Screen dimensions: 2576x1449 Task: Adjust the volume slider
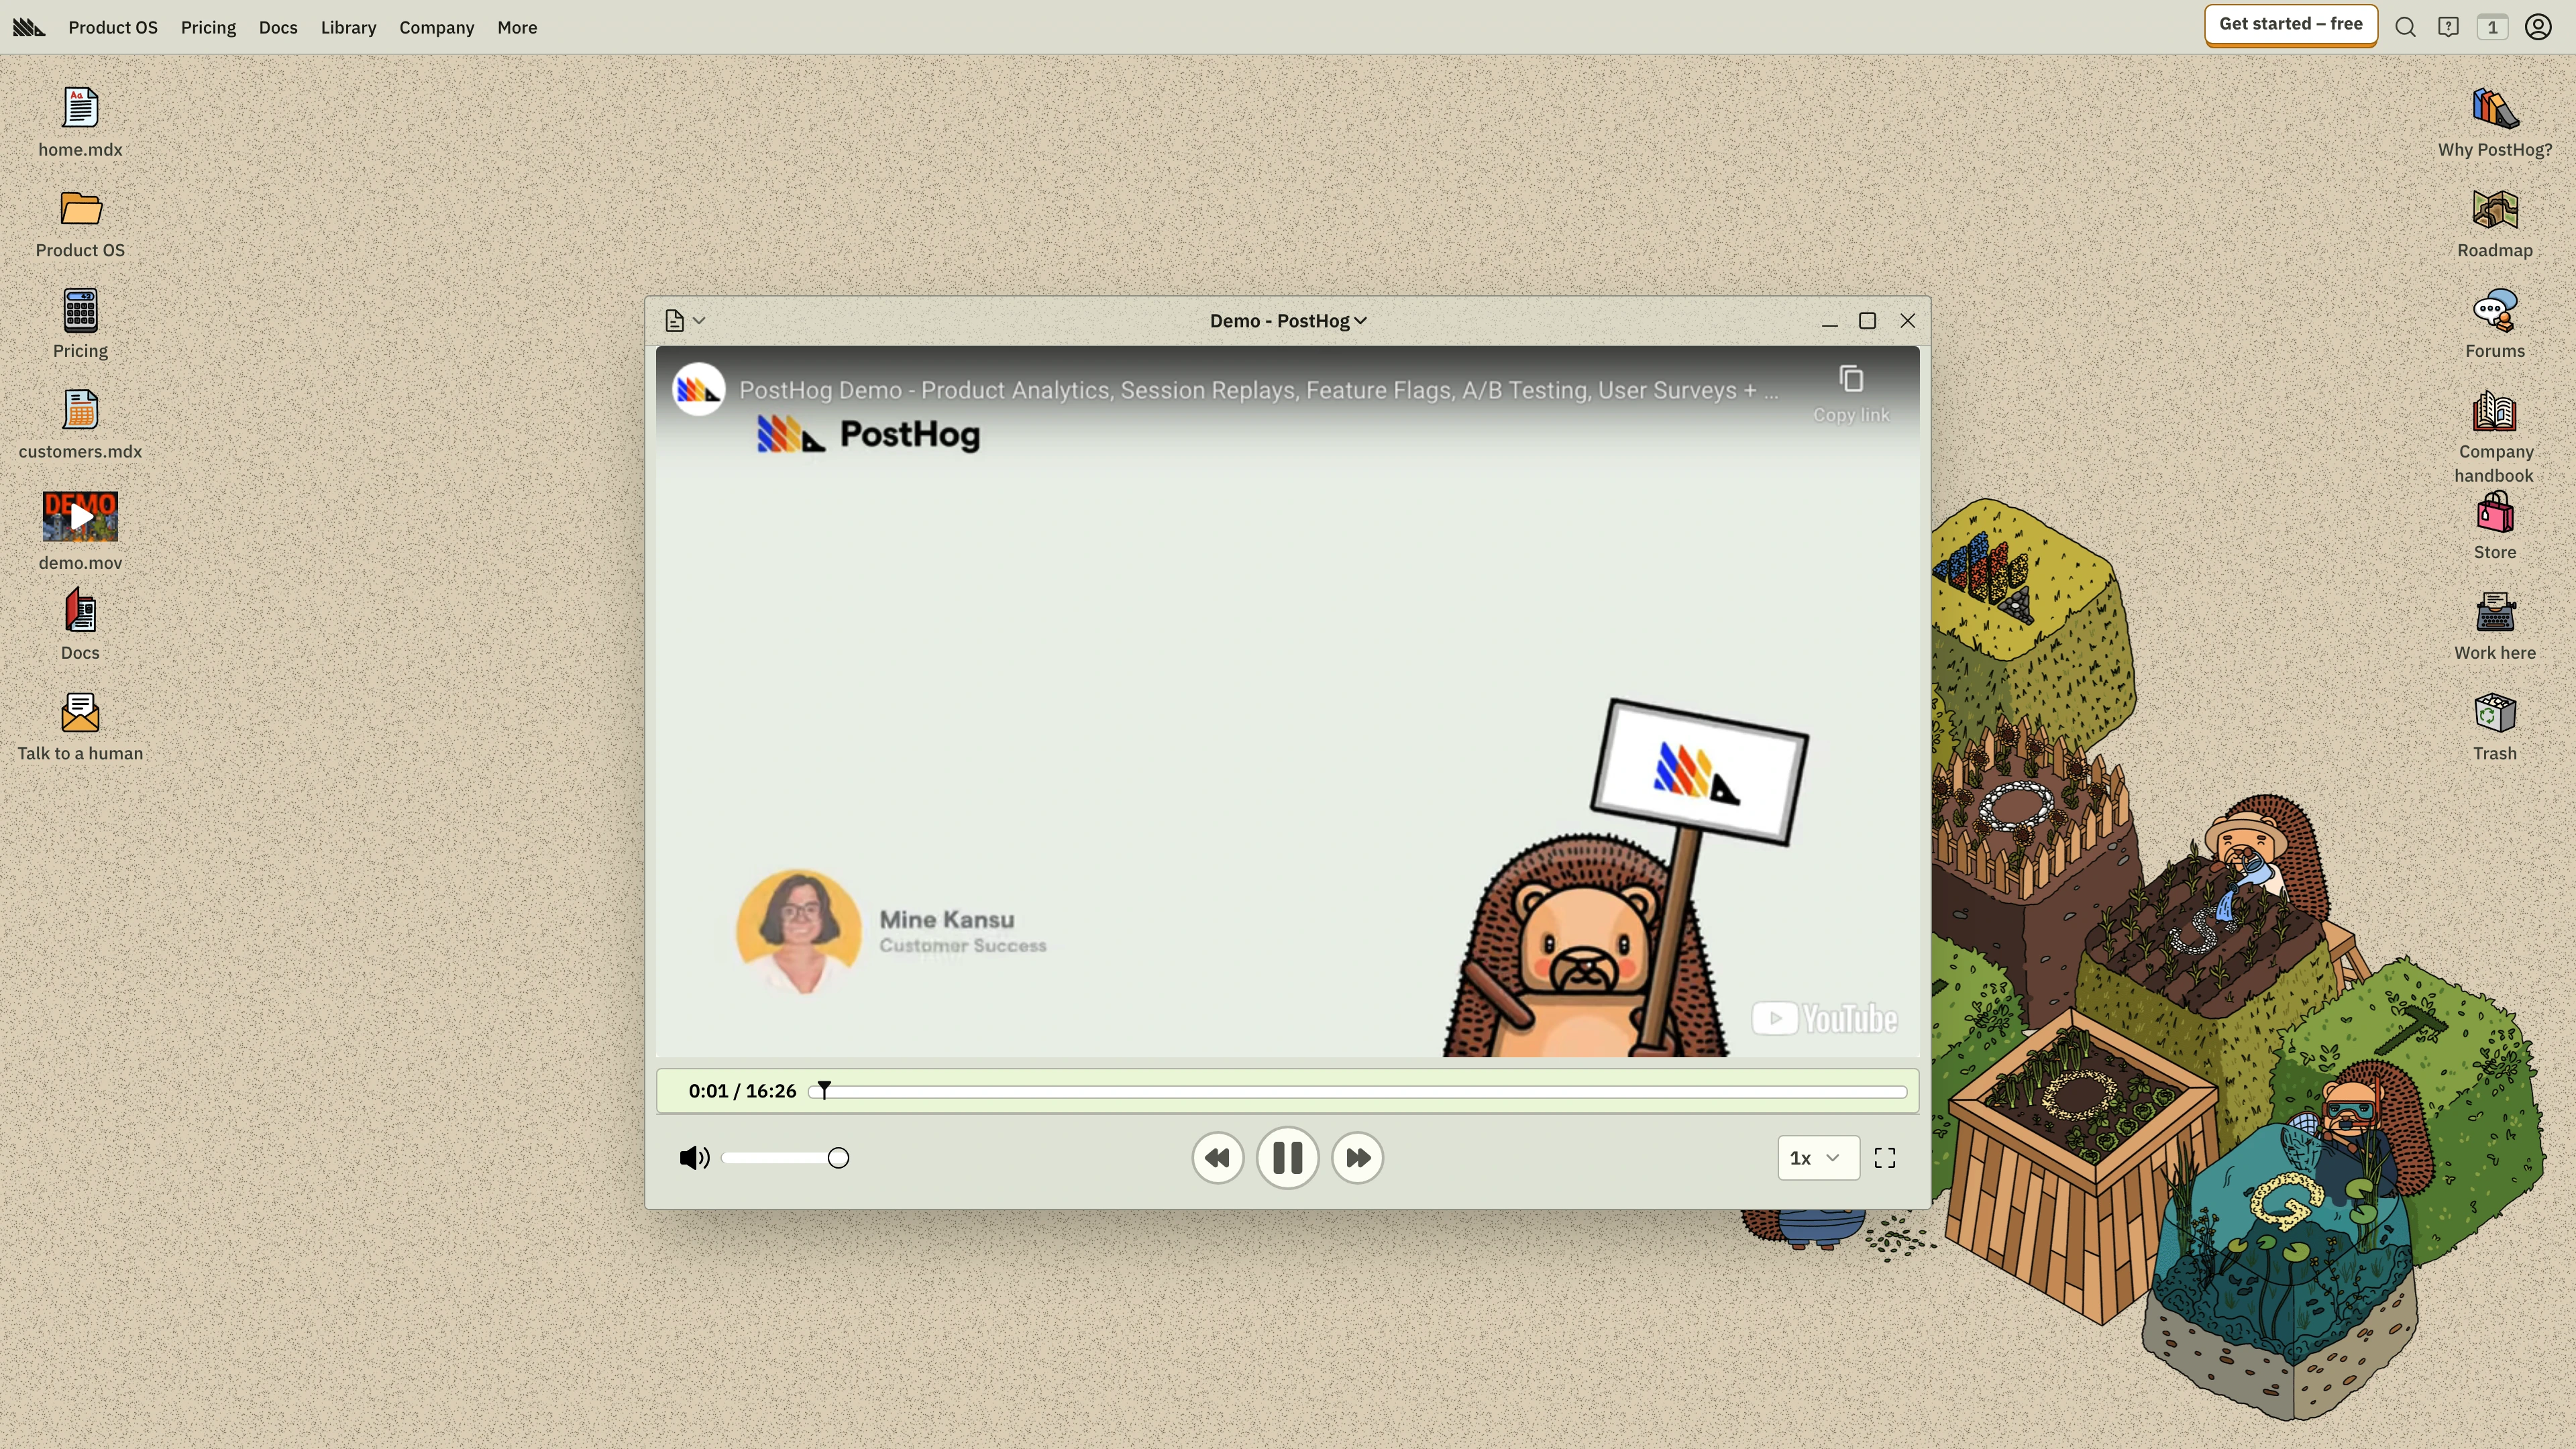tap(786, 1158)
